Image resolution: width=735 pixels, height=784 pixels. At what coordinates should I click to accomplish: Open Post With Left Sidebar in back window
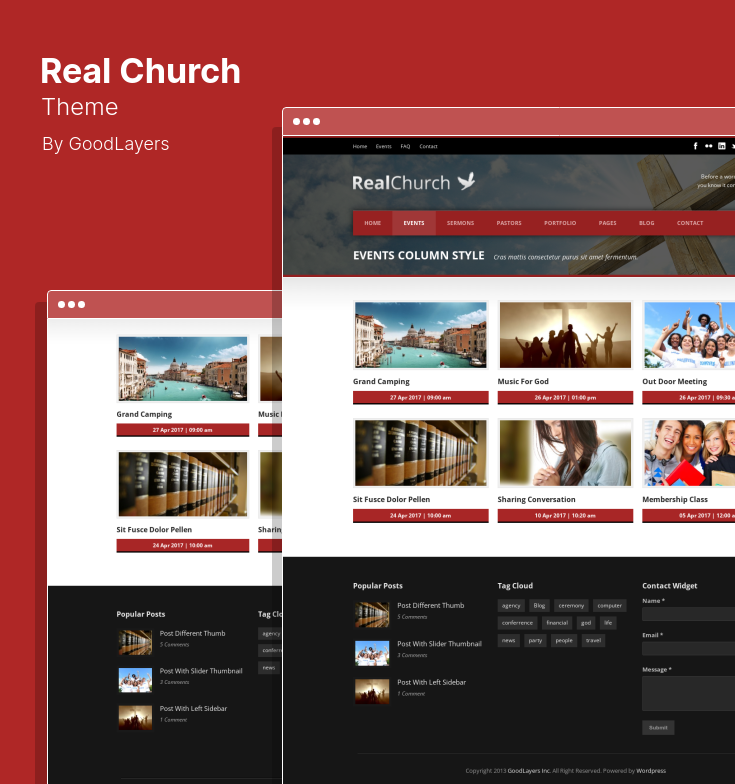pos(194,708)
